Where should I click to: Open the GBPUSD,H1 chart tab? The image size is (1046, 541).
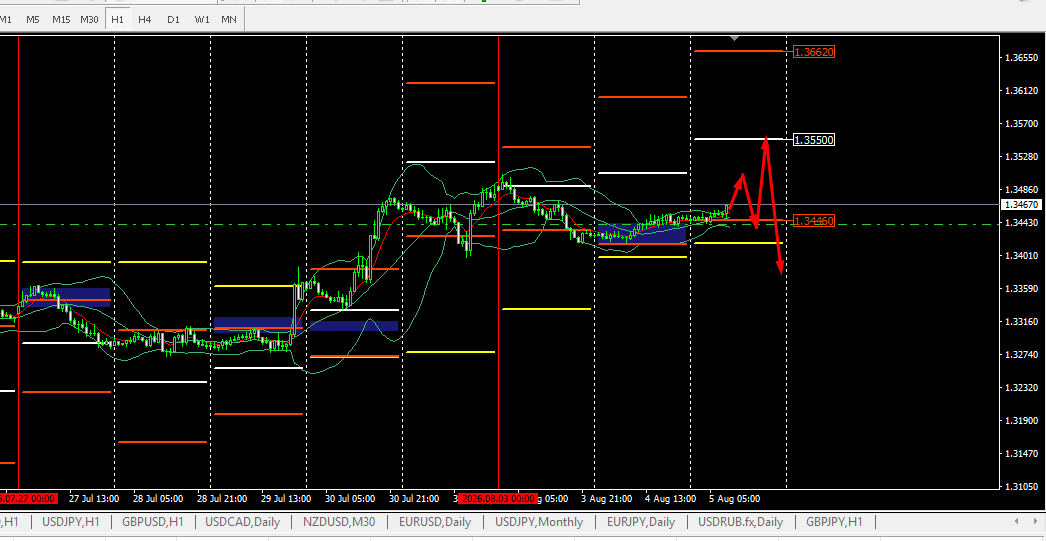(x=153, y=522)
